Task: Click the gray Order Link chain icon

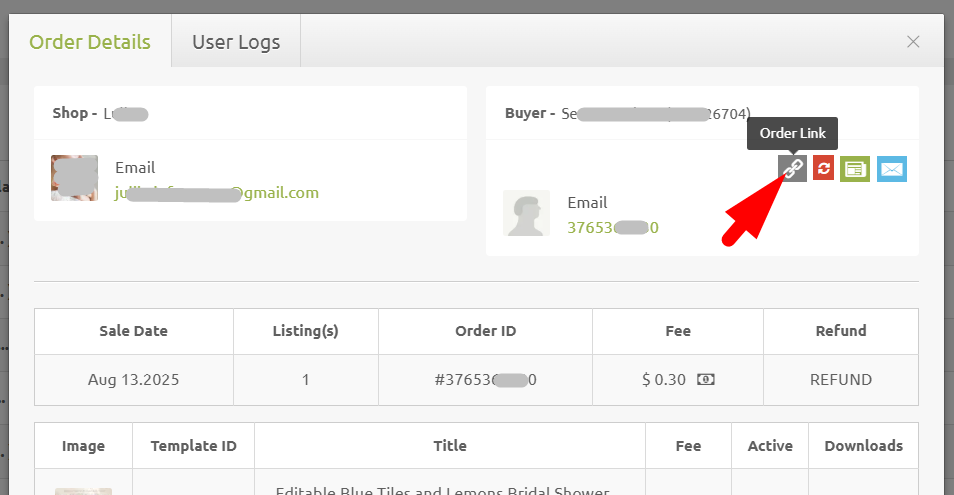Action: click(x=792, y=168)
